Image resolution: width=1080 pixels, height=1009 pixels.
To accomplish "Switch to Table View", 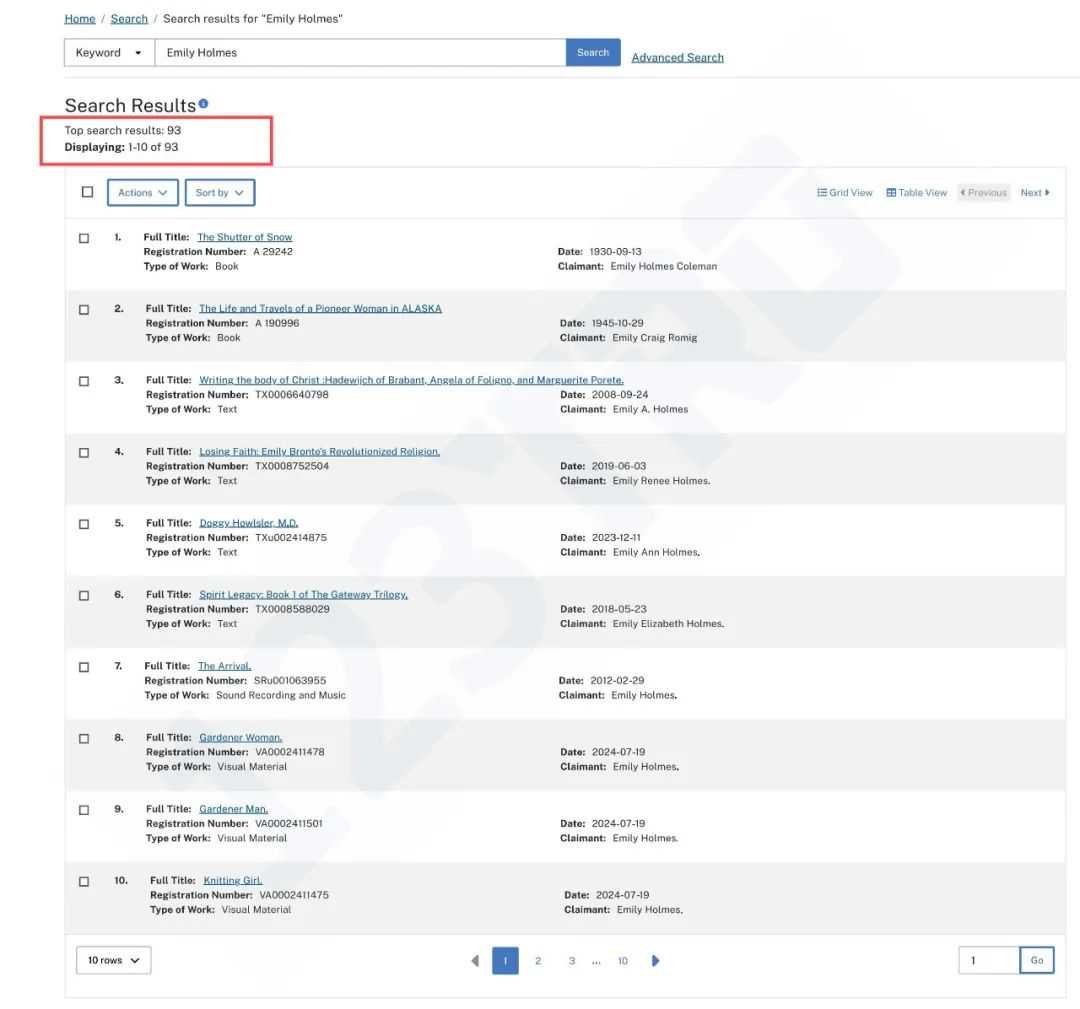I will point(917,193).
